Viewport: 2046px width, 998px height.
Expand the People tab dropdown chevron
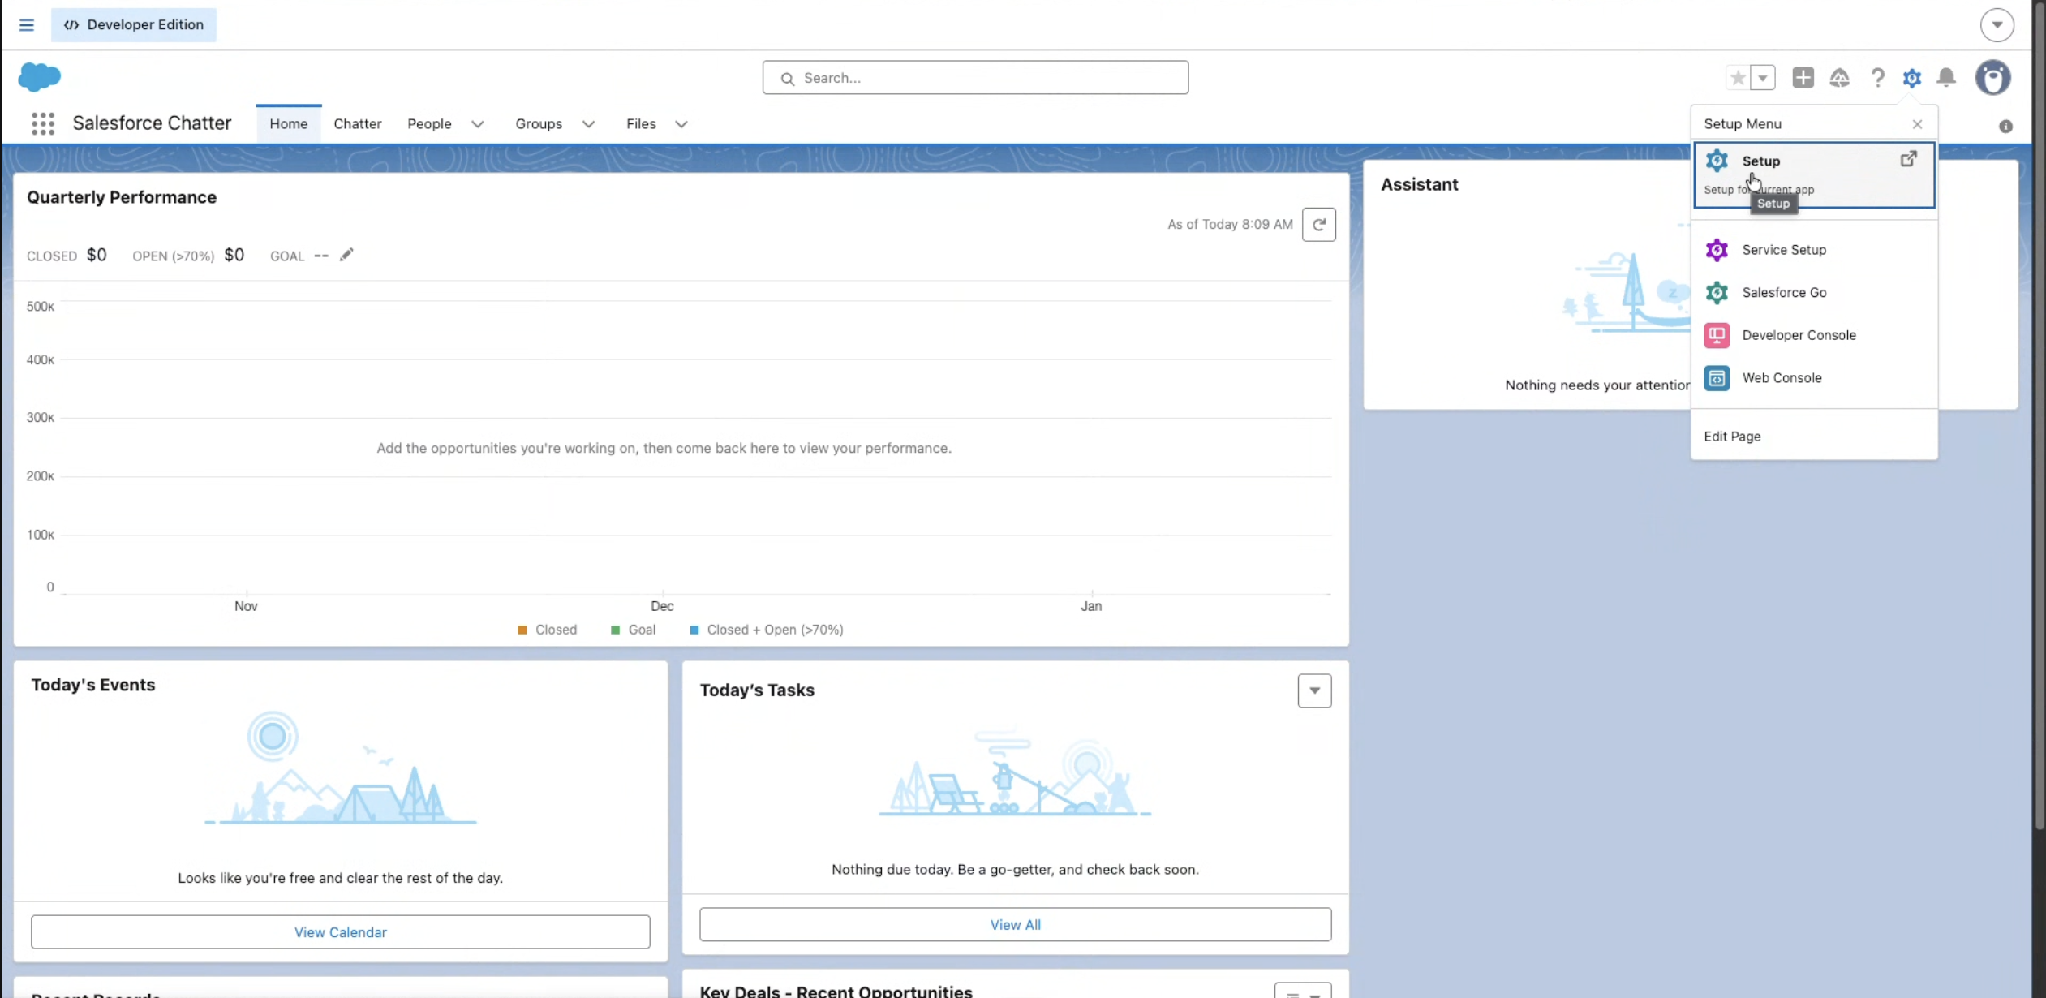(x=478, y=124)
